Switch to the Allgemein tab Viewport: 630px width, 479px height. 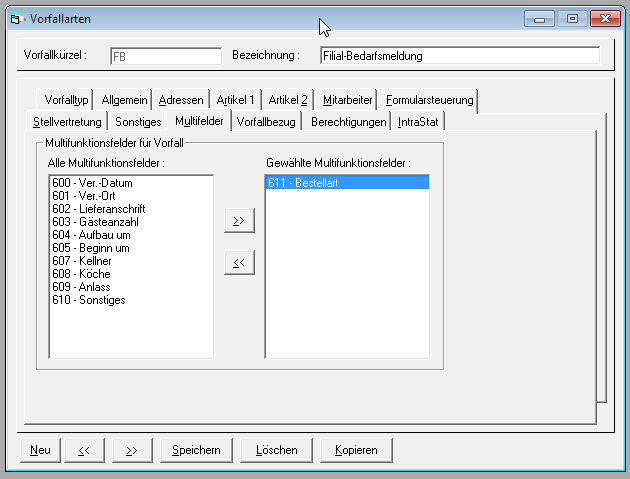[x=125, y=100]
